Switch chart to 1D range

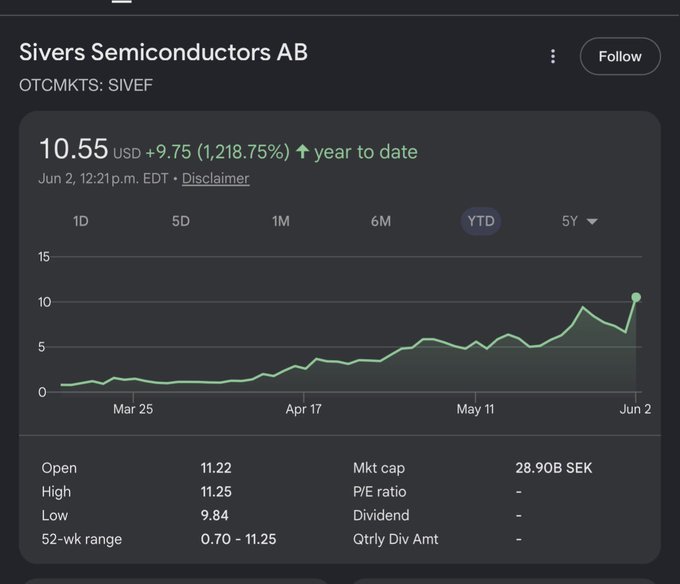(81, 221)
